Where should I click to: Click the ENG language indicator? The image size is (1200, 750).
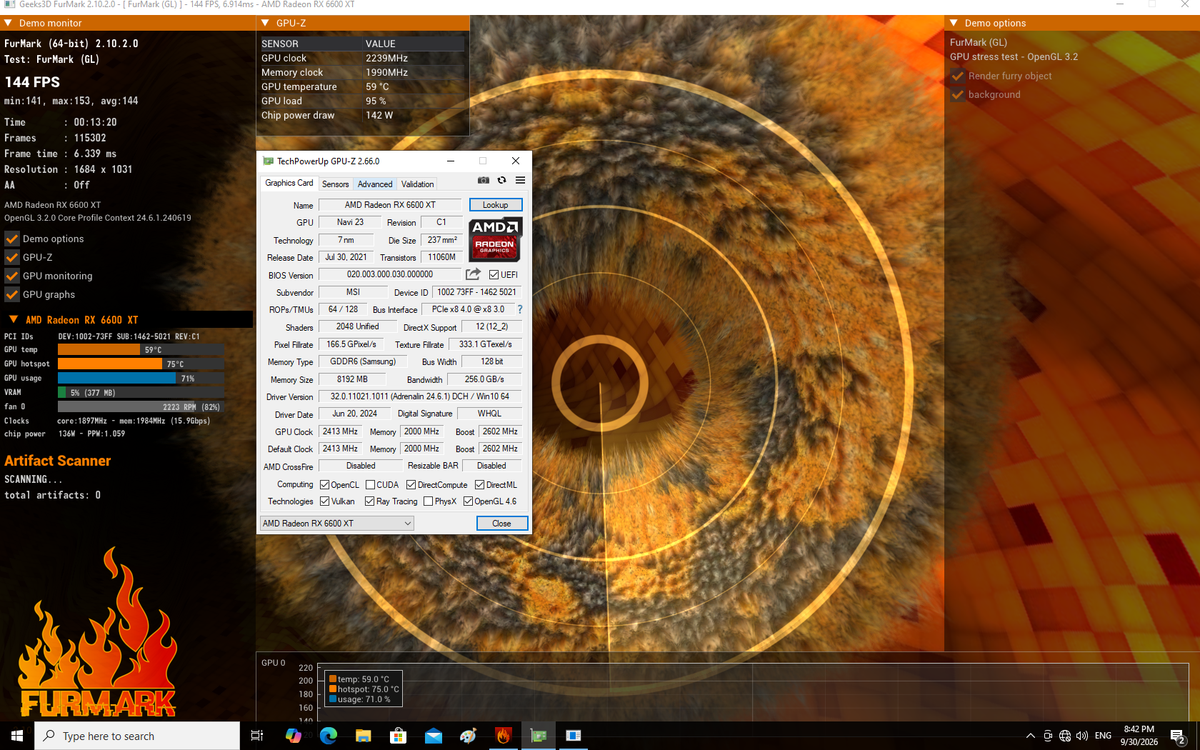click(1103, 736)
